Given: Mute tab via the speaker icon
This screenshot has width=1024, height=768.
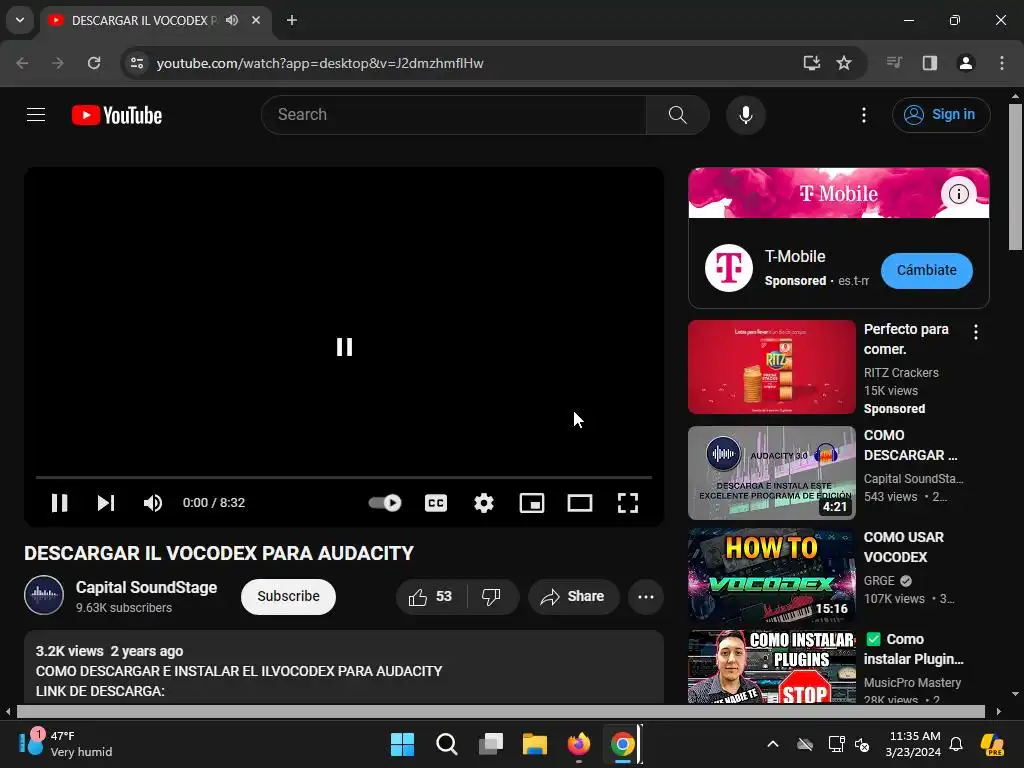Looking at the screenshot, I should [x=232, y=20].
